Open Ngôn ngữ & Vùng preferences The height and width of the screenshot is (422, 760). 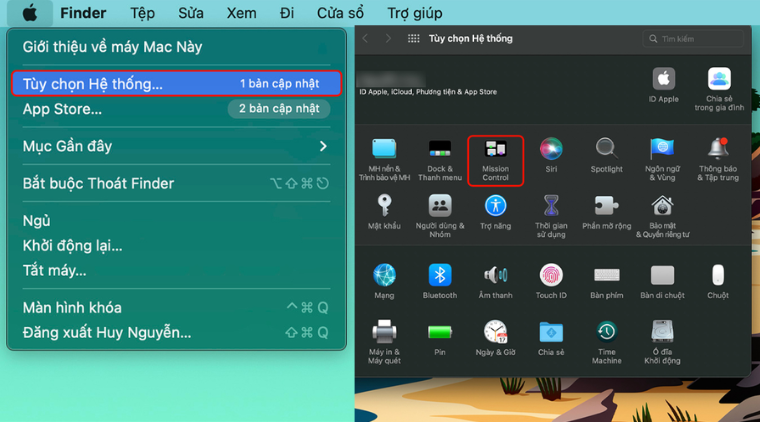(662, 160)
